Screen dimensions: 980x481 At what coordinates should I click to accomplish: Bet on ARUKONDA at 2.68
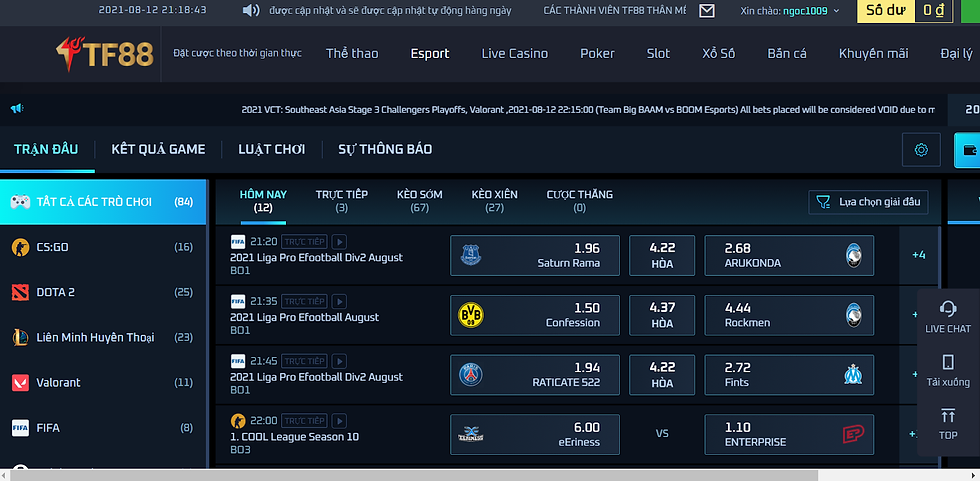pyautogui.click(x=789, y=255)
